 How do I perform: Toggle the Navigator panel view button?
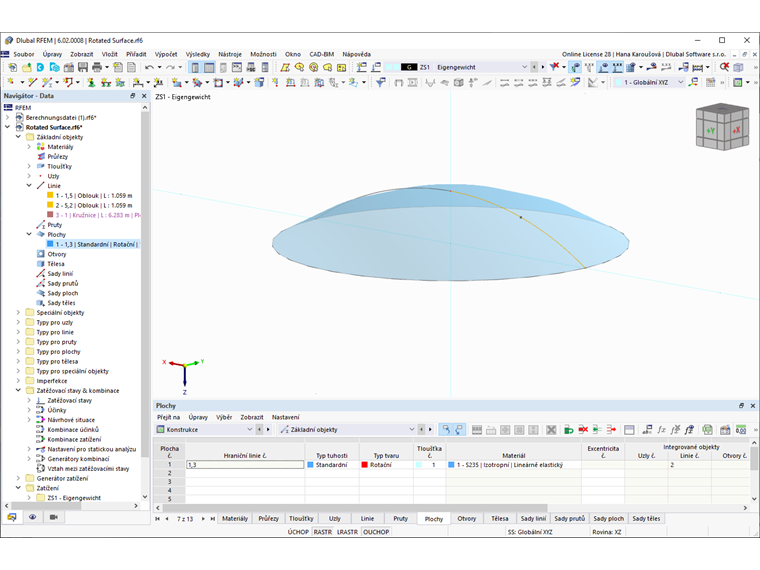(195, 67)
